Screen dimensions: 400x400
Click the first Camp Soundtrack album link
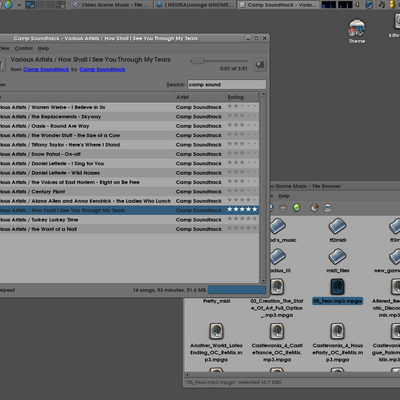tap(46, 69)
